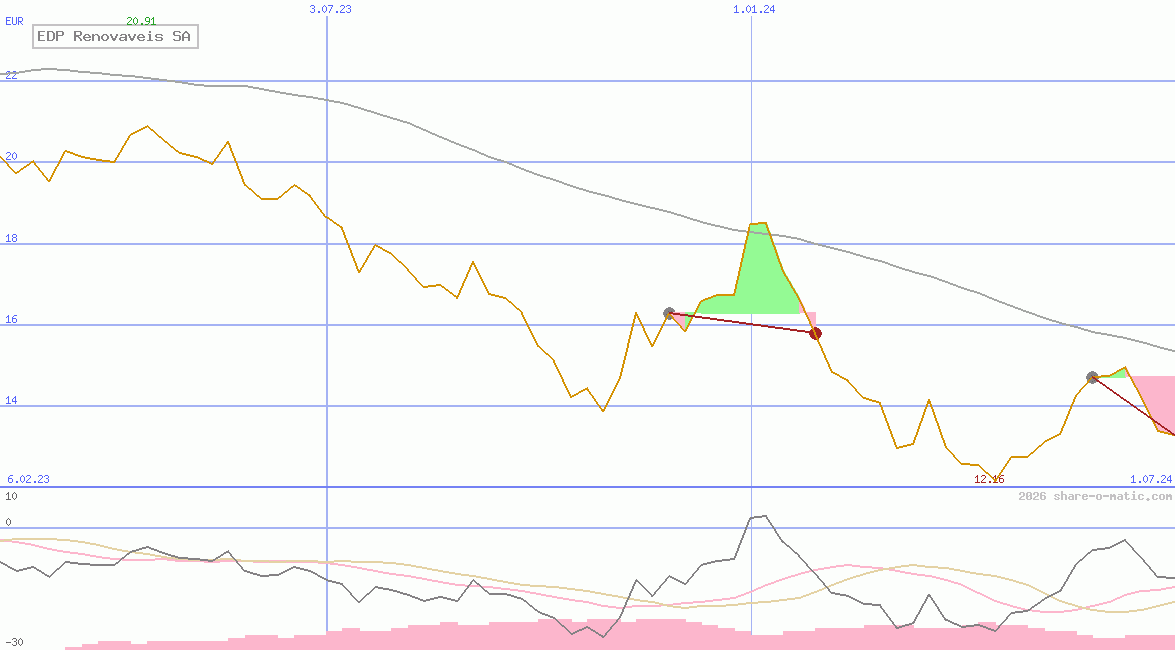
Task: Click the 0 indicator axis label
Action: click(8, 522)
